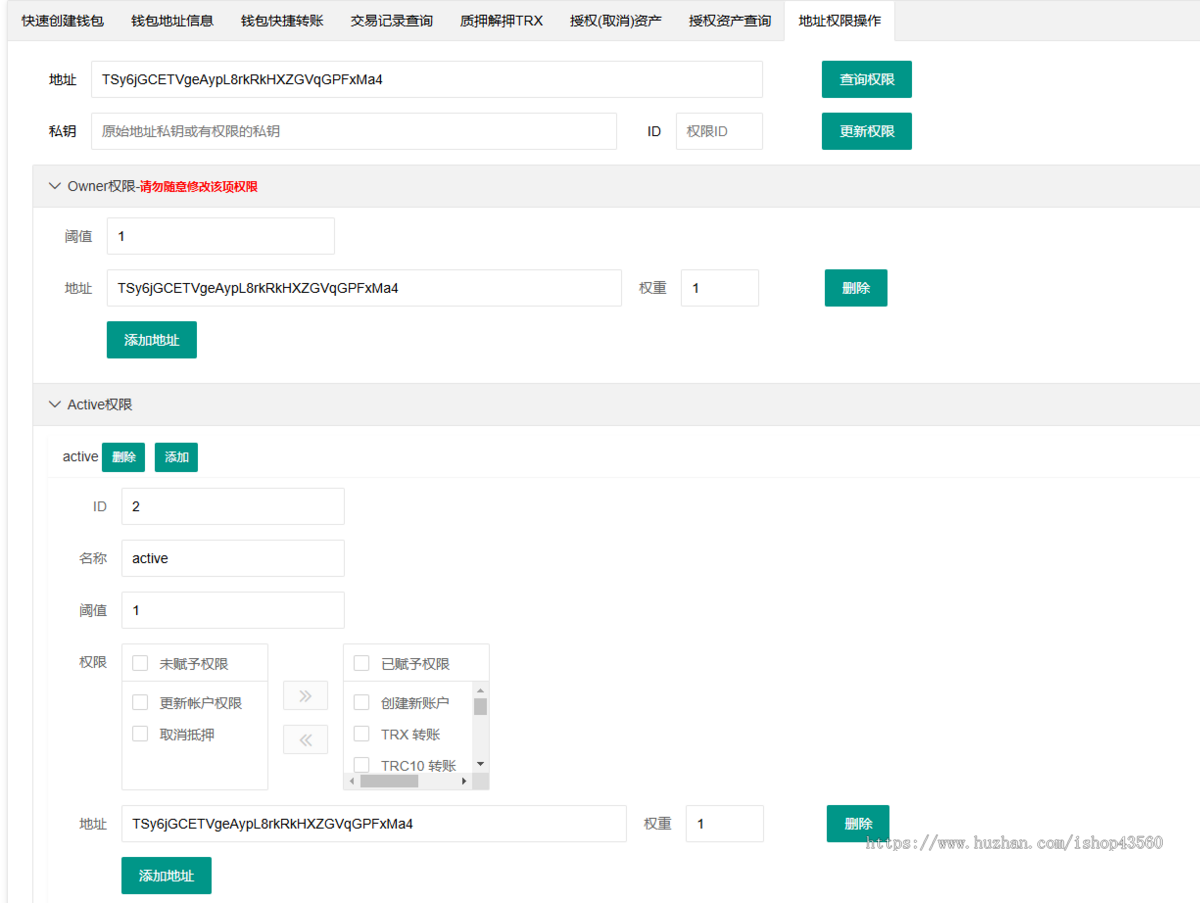Focus Owner权限 阈值 field
This screenshot has width=1200, height=903.
point(221,236)
